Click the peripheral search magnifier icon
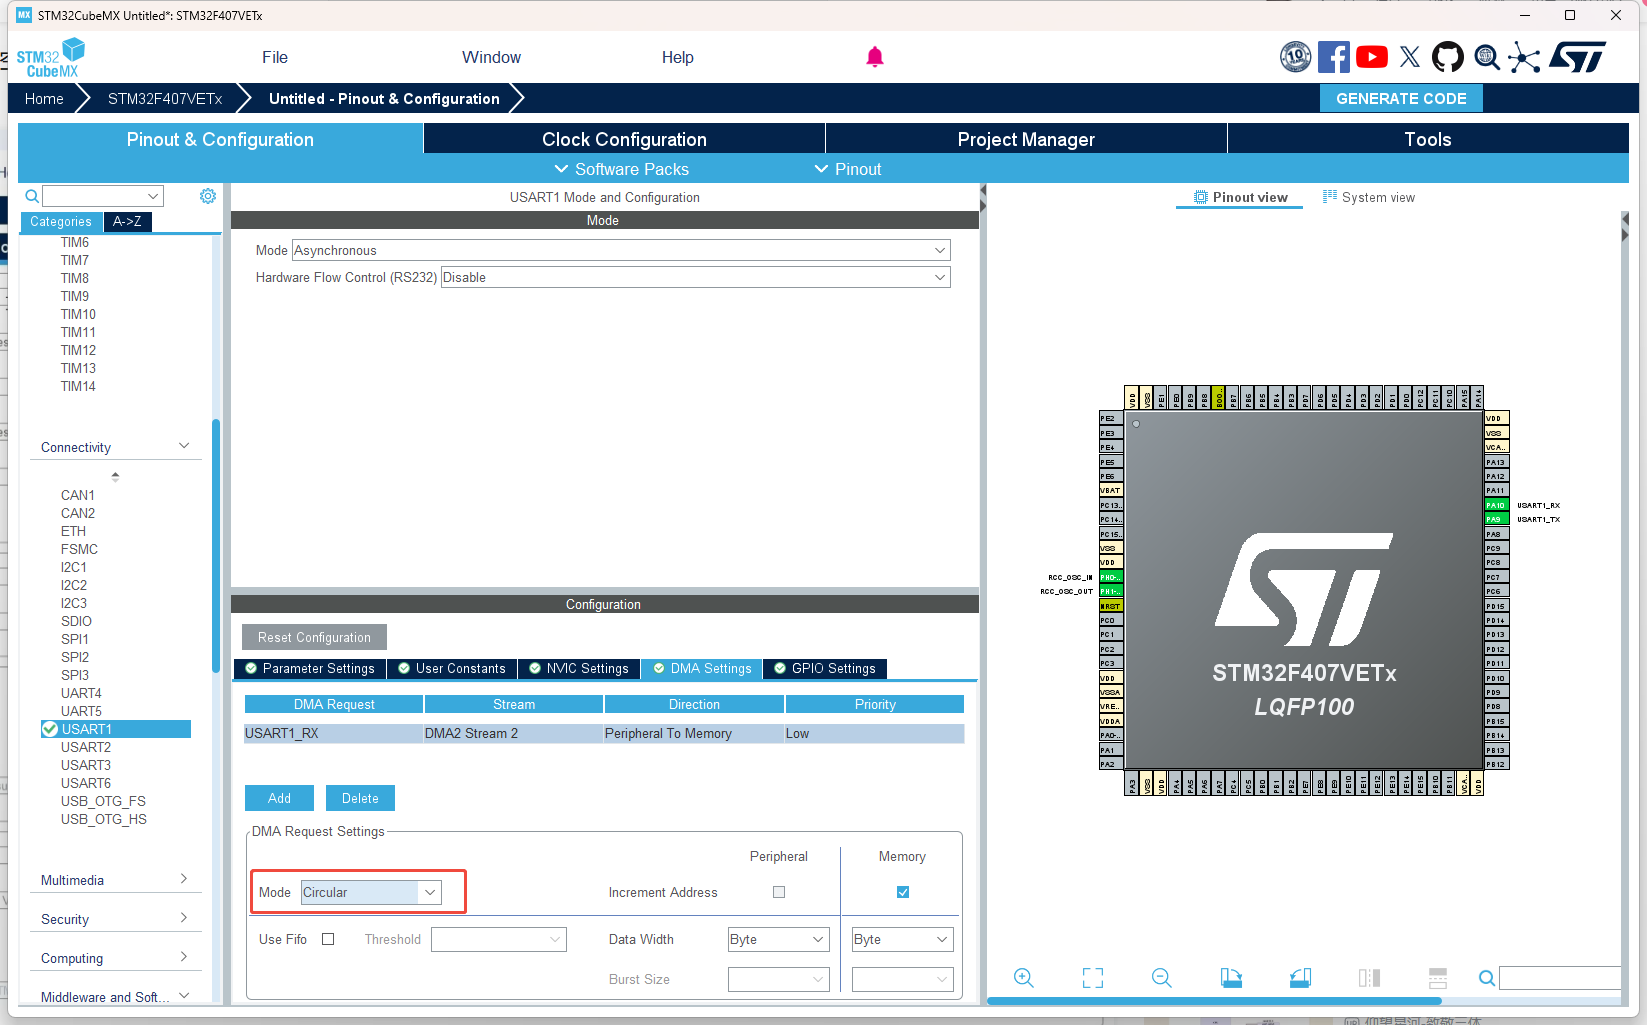Screen dimensions: 1647x1025 pyautogui.click(x=32, y=196)
